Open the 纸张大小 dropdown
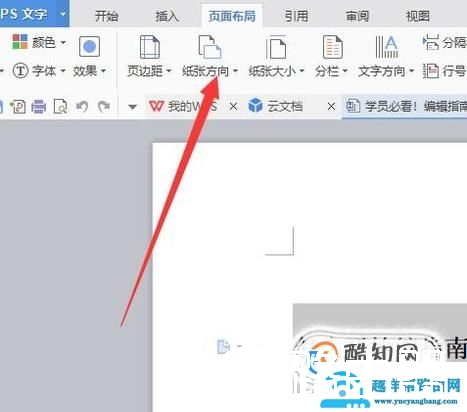Viewport: 467px width, 412px height. tap(302, 71)
